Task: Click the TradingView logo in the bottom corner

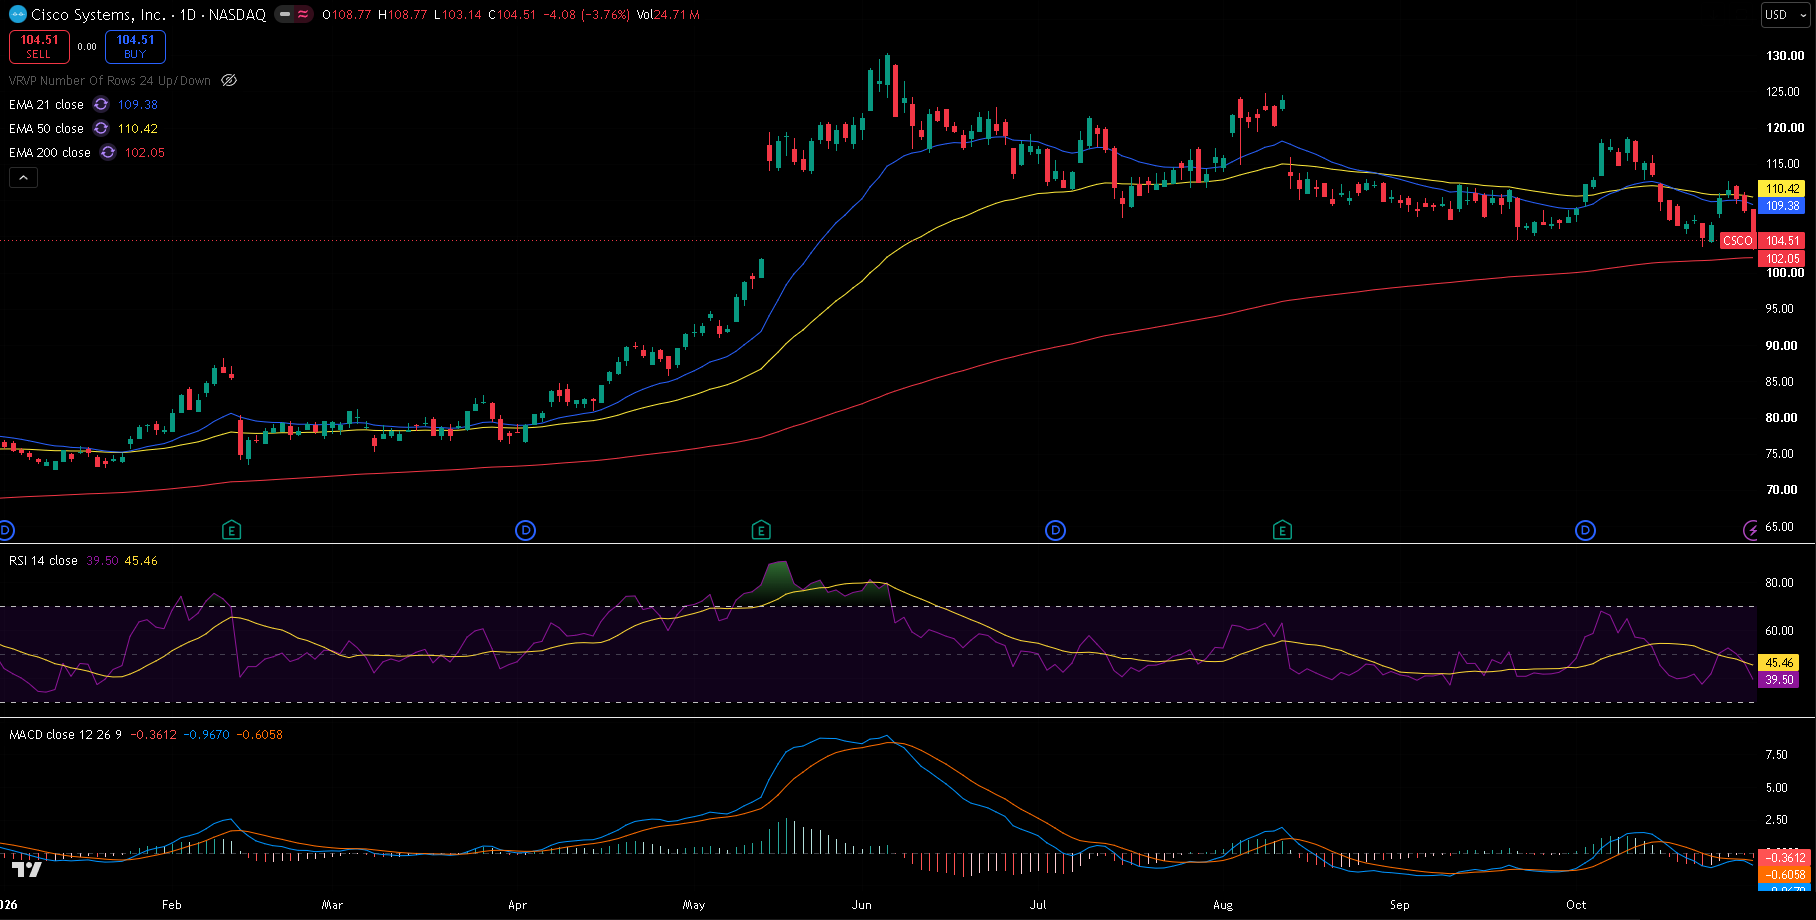Action: click(x=27, y=868)
